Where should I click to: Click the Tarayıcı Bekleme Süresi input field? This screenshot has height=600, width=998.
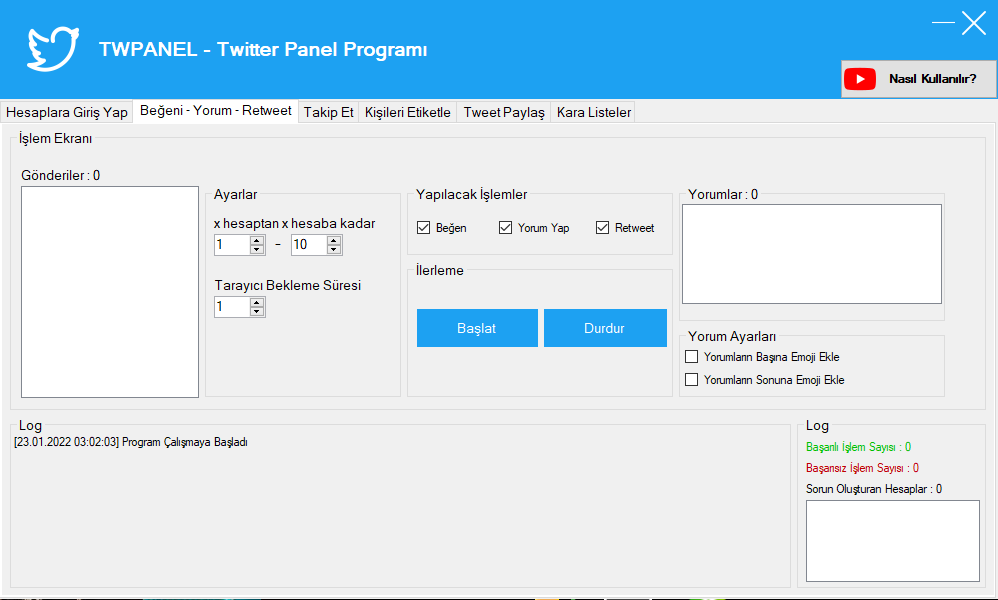232,307
